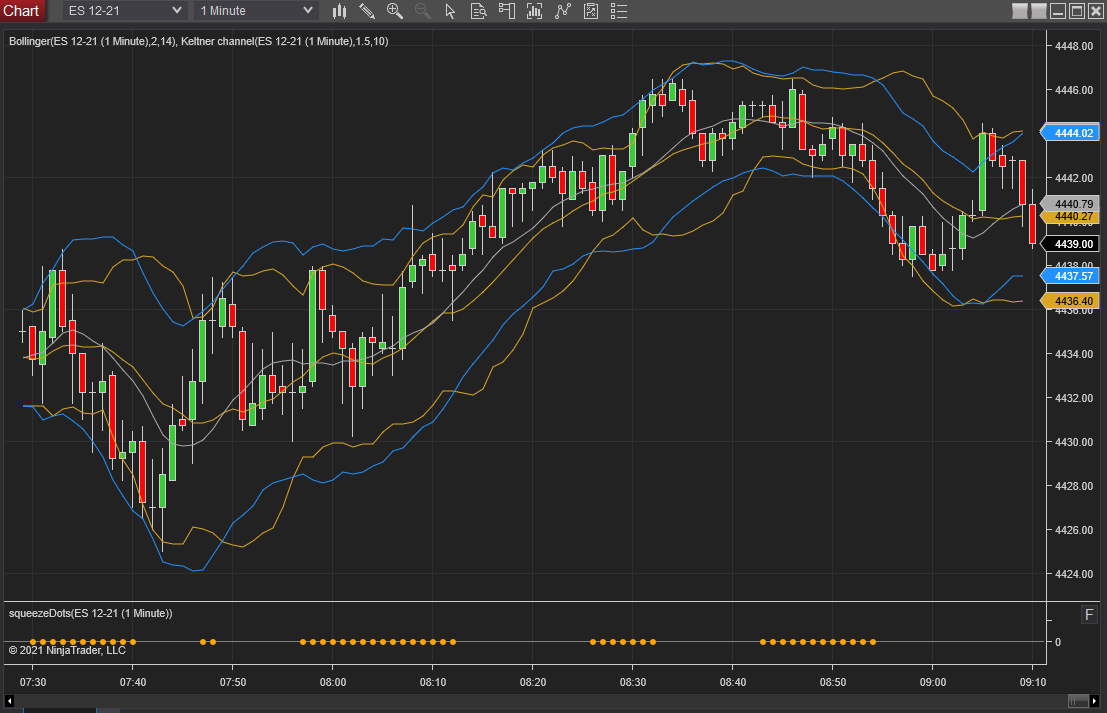Viewport: 1107px width, 713px height.
Task: Click the Chart title tab
Action: pyautogui.click(x=21, y=11)
